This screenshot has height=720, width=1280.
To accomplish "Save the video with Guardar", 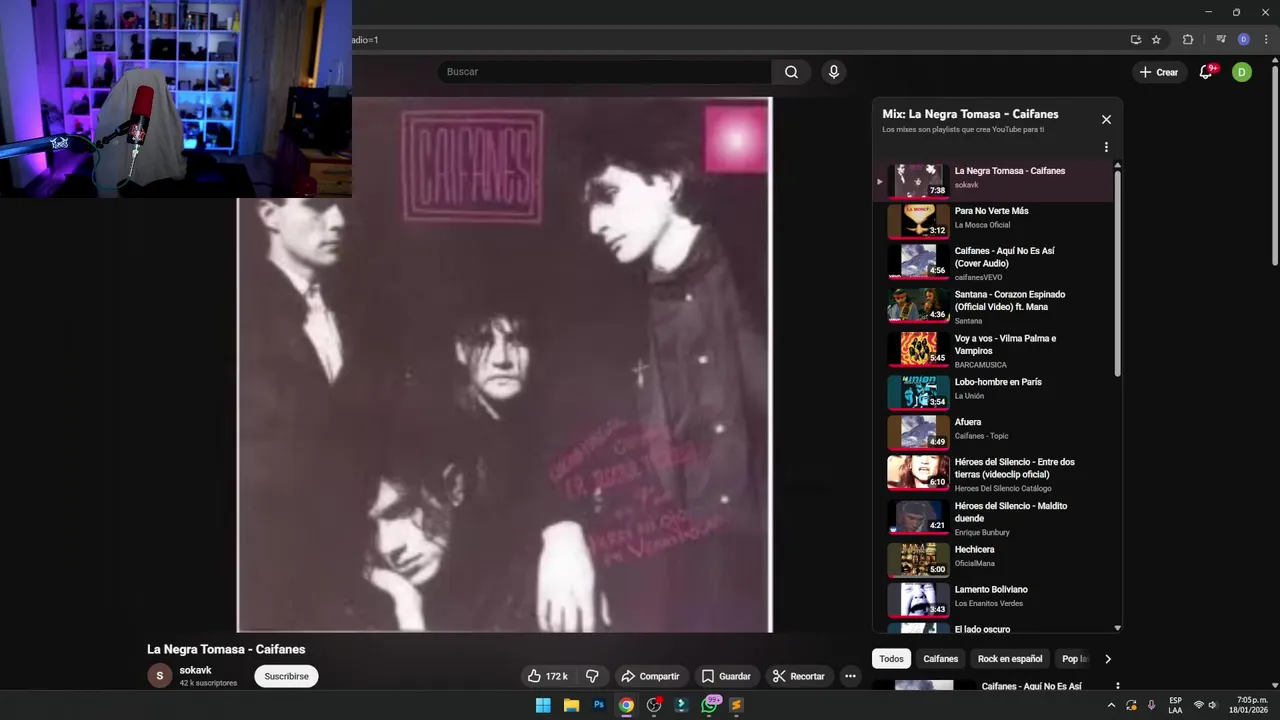I will click(x=726, y=676).
